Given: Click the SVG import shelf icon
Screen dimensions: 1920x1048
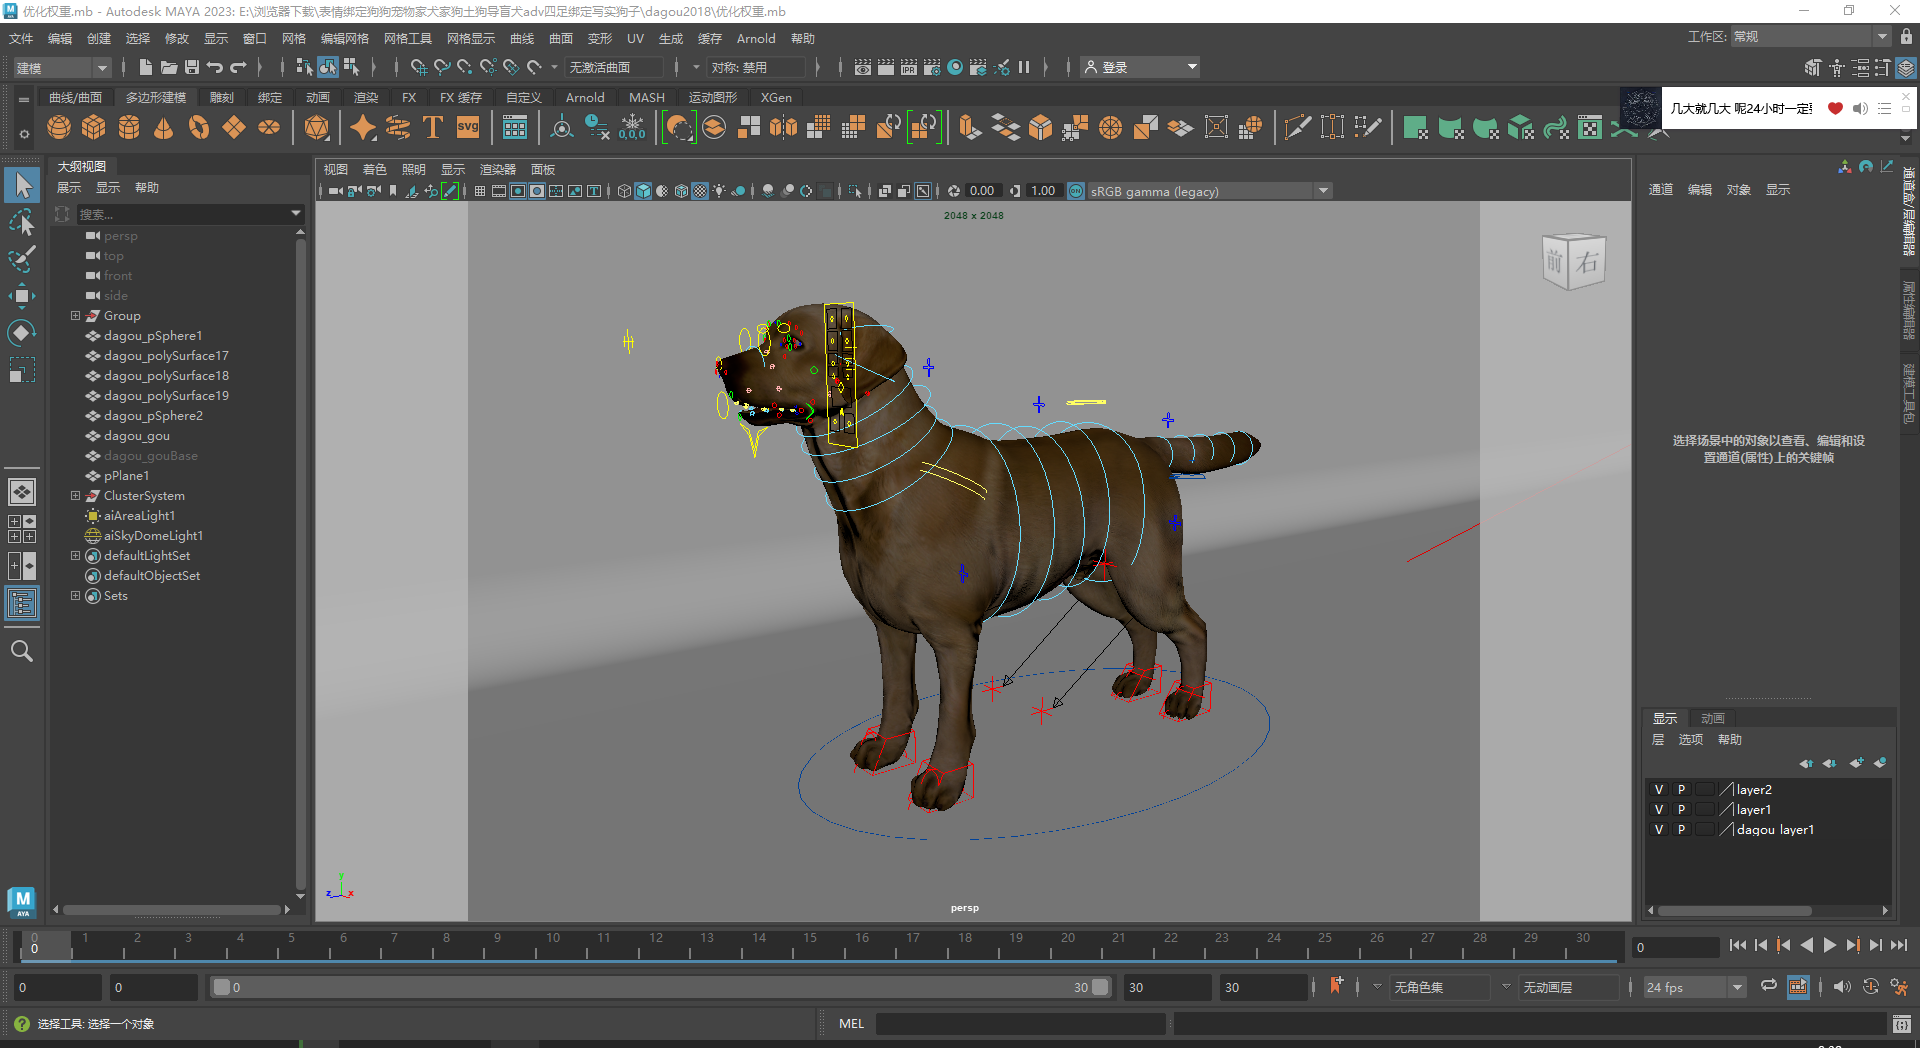Looking at the screenshot, I should 468,127.
